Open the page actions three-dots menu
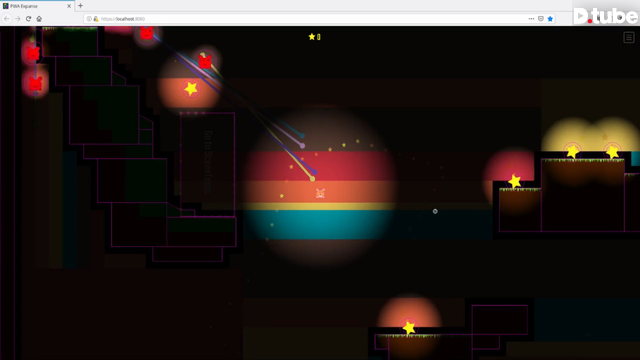 click(531, 19)
